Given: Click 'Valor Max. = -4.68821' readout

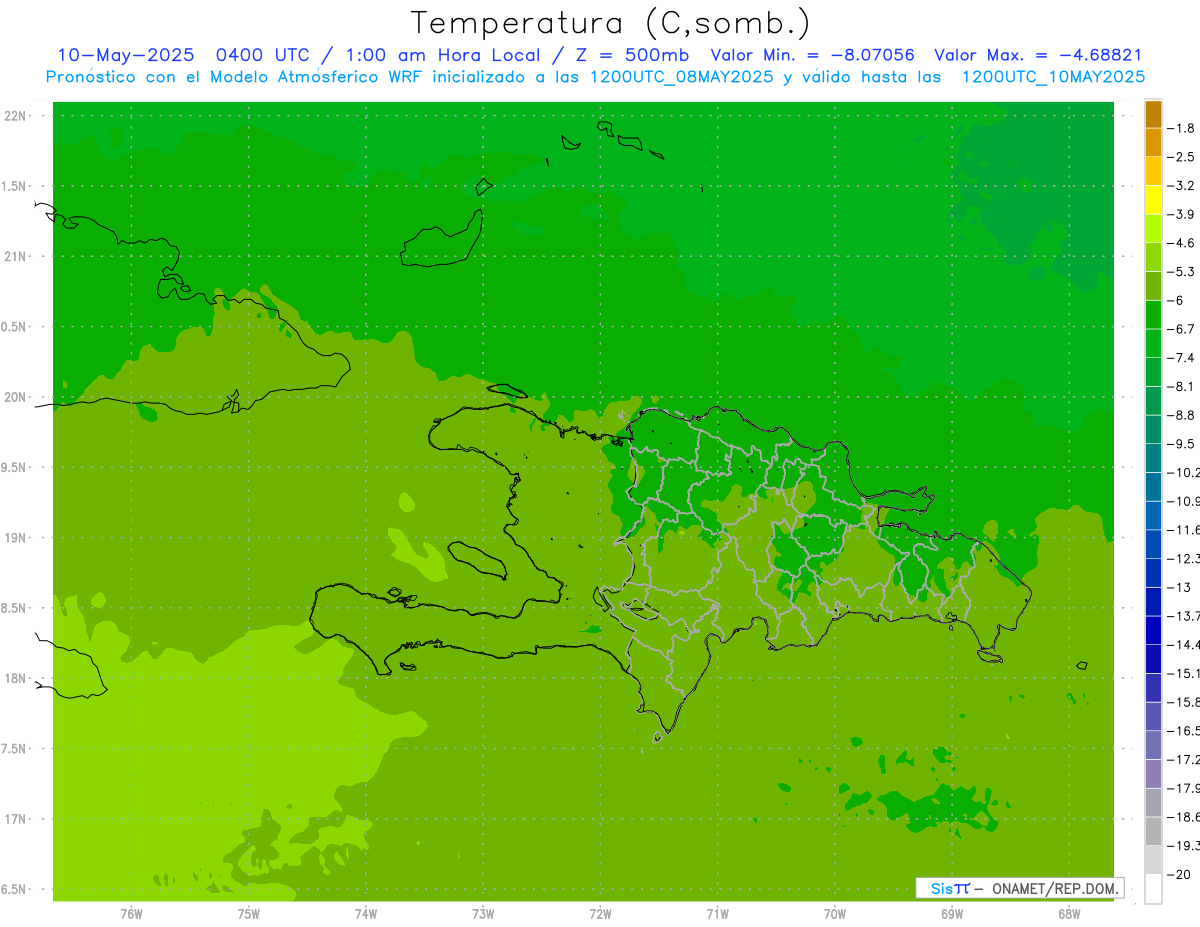Looking at the screenshot, I should click(1038, 55).
